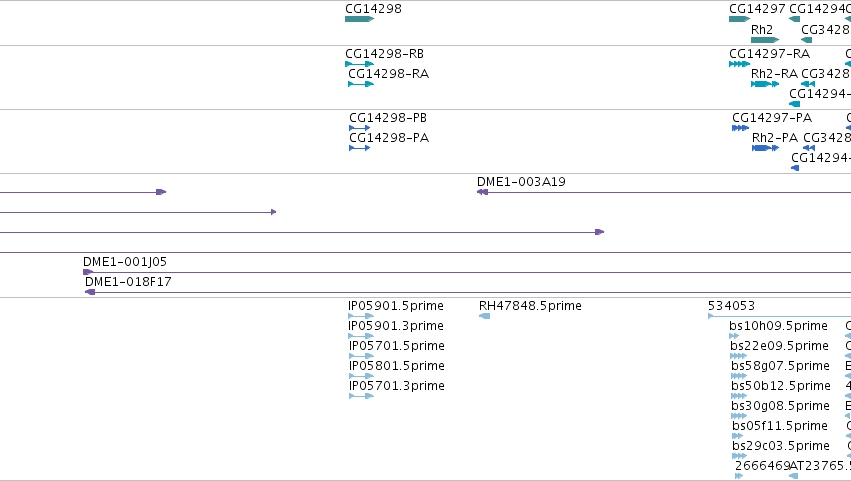851x481 pixels.
Task: Select the DME1-003A19 clone arrowhead
Action: coord(482,192)
